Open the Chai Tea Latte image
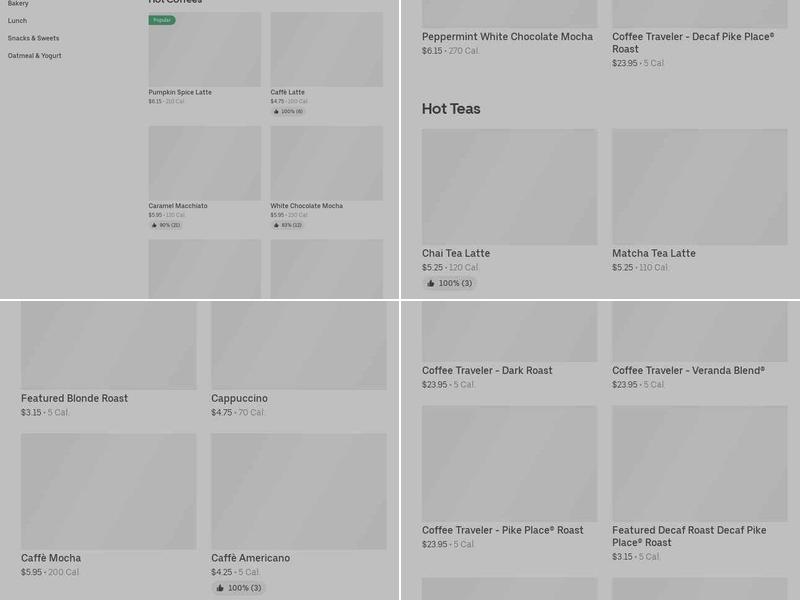The height and width of the screenshot is (600, 800). tap(509, 187)
